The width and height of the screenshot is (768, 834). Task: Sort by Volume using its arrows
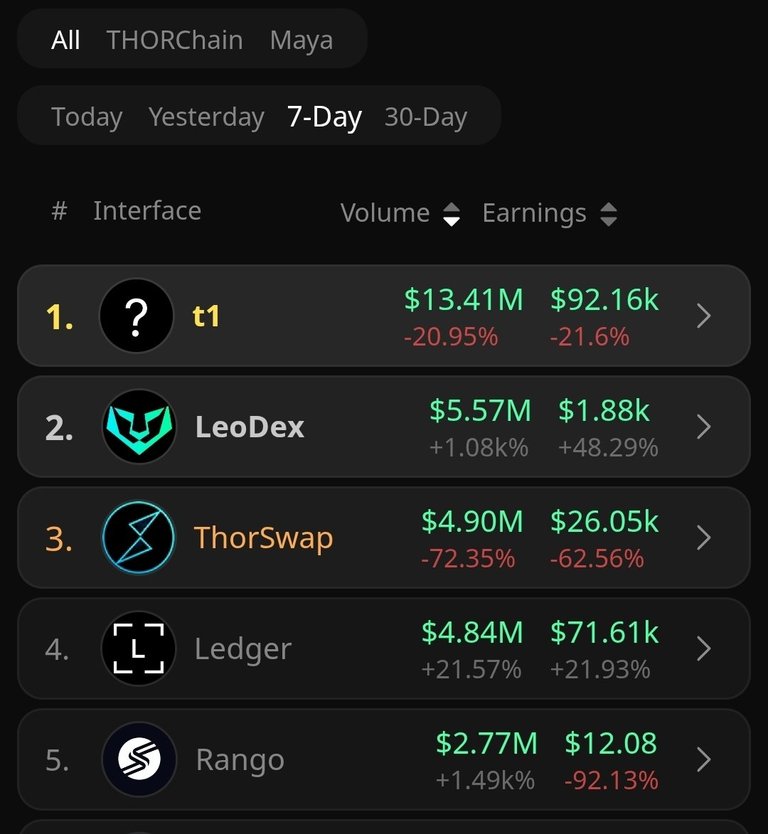[452, 214]
